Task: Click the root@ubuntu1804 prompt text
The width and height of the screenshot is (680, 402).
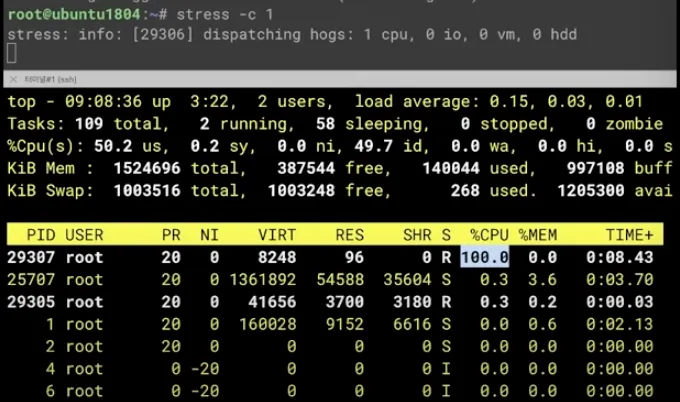Action: tap(74, 15)
